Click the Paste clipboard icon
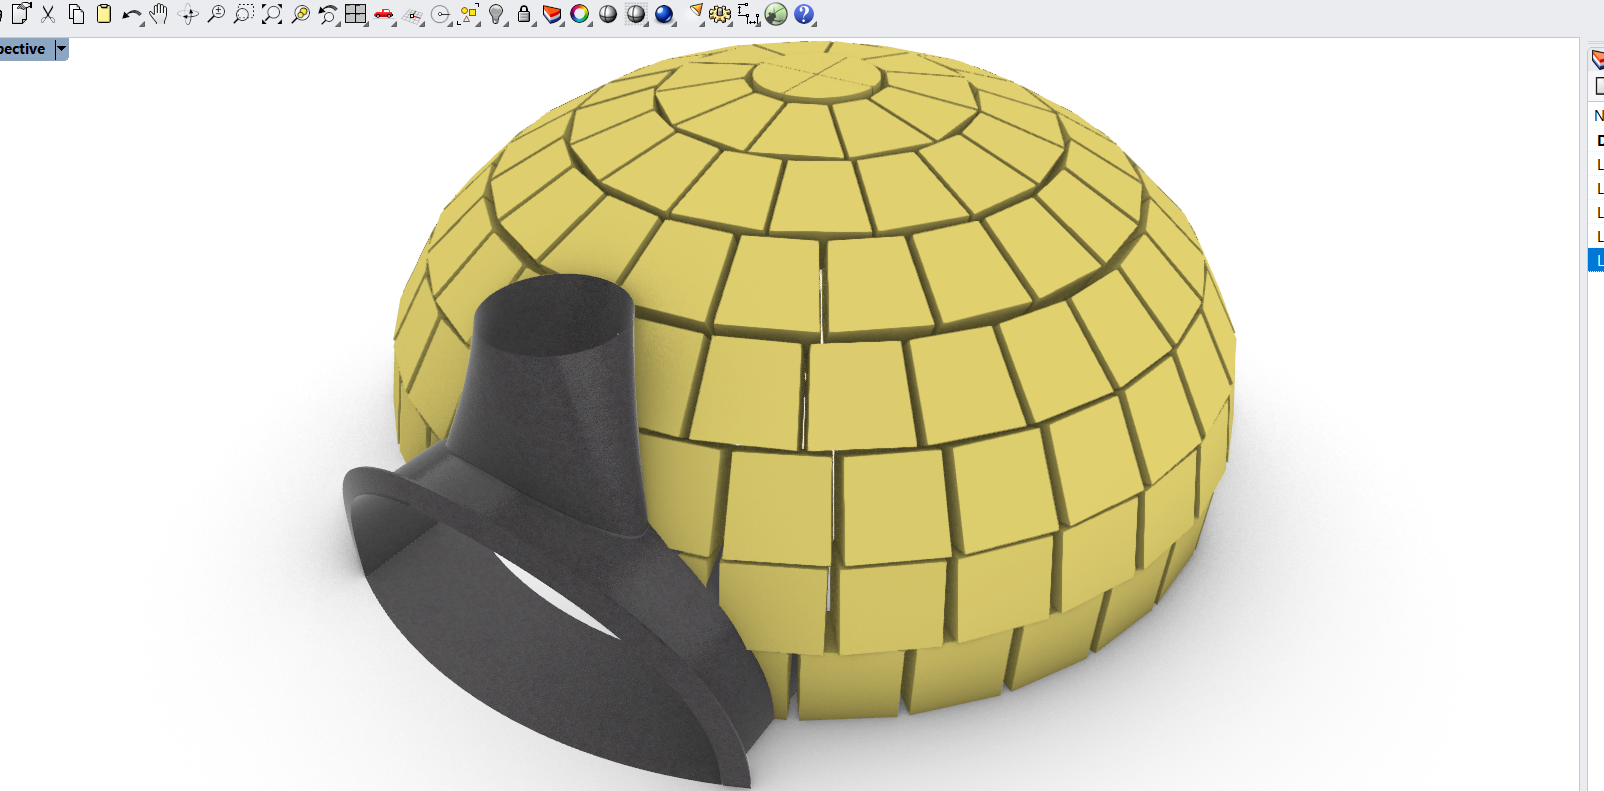Viewport: 1604px width, 791px height. click(103, 14)
